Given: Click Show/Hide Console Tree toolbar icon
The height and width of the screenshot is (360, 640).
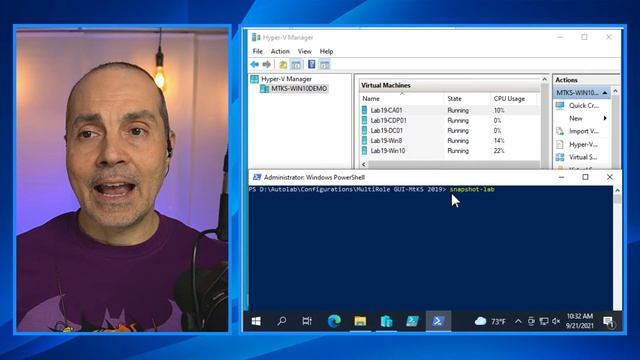Looking at the screenshot, I should 296,64.
